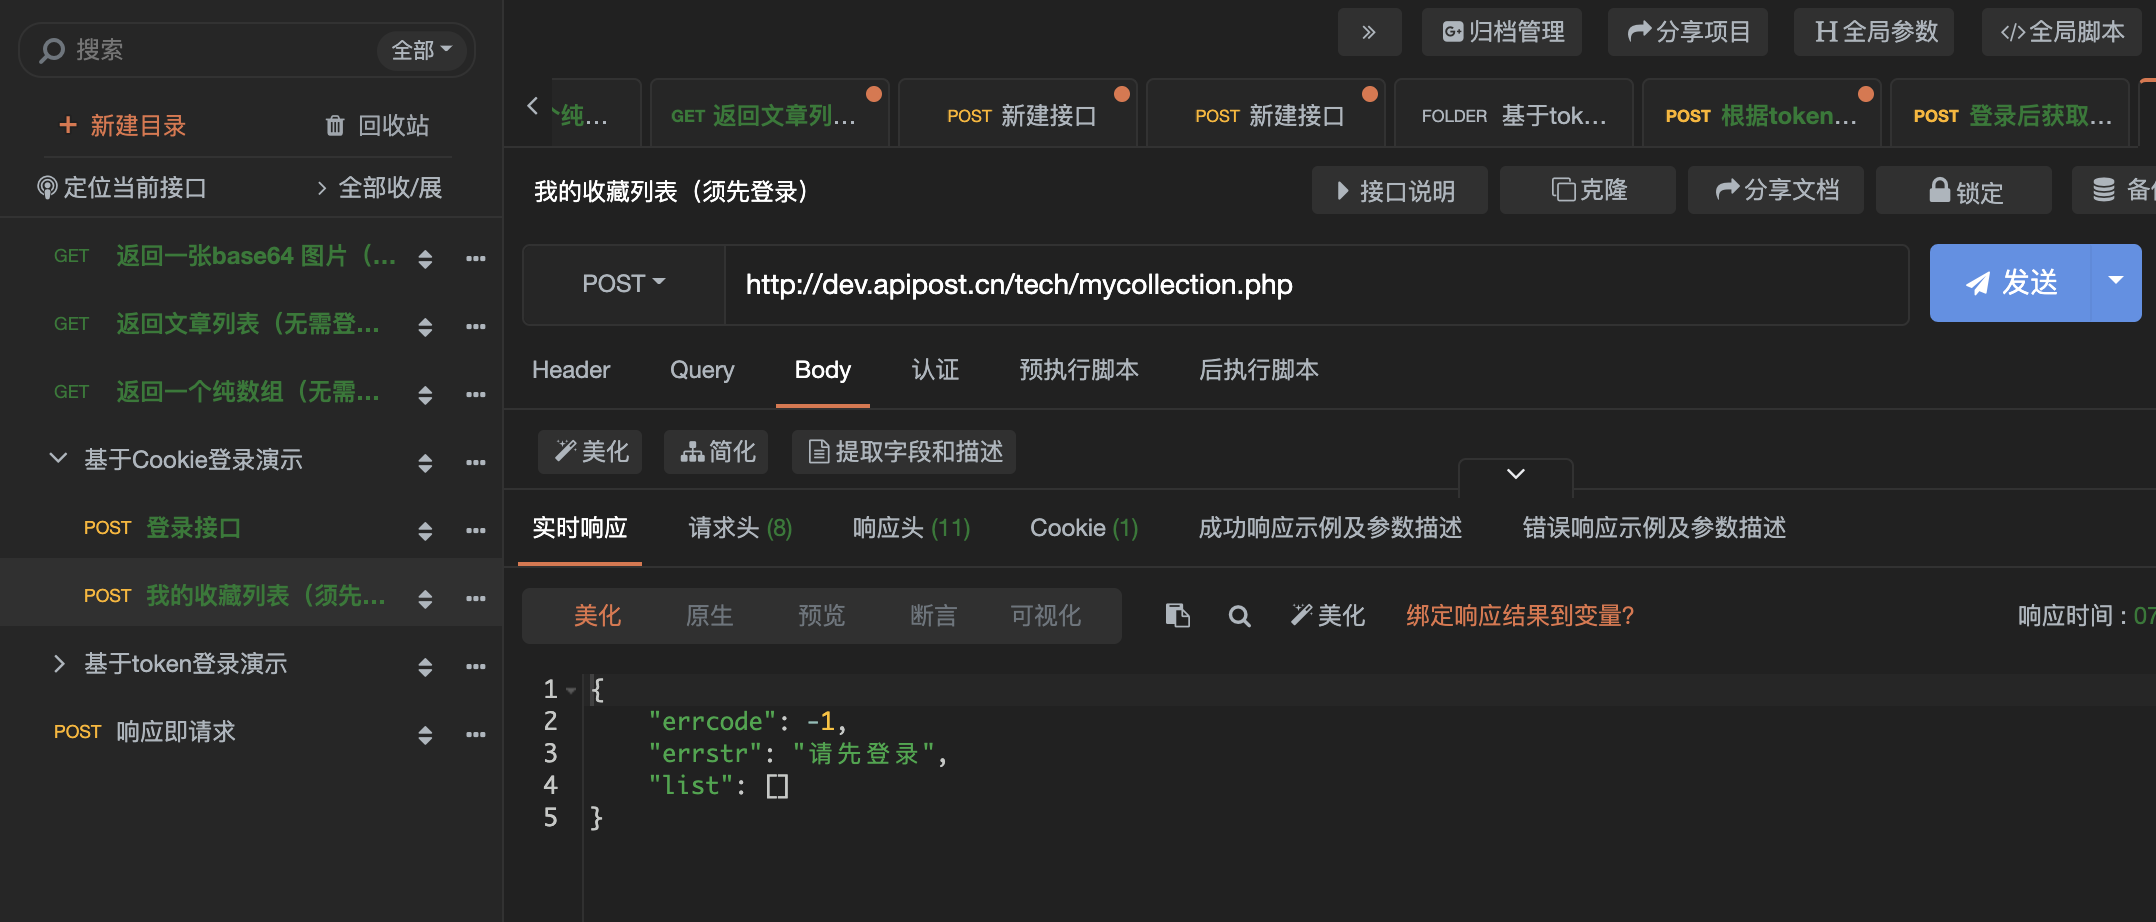Open 全局脚本 global scripts

2062,32
